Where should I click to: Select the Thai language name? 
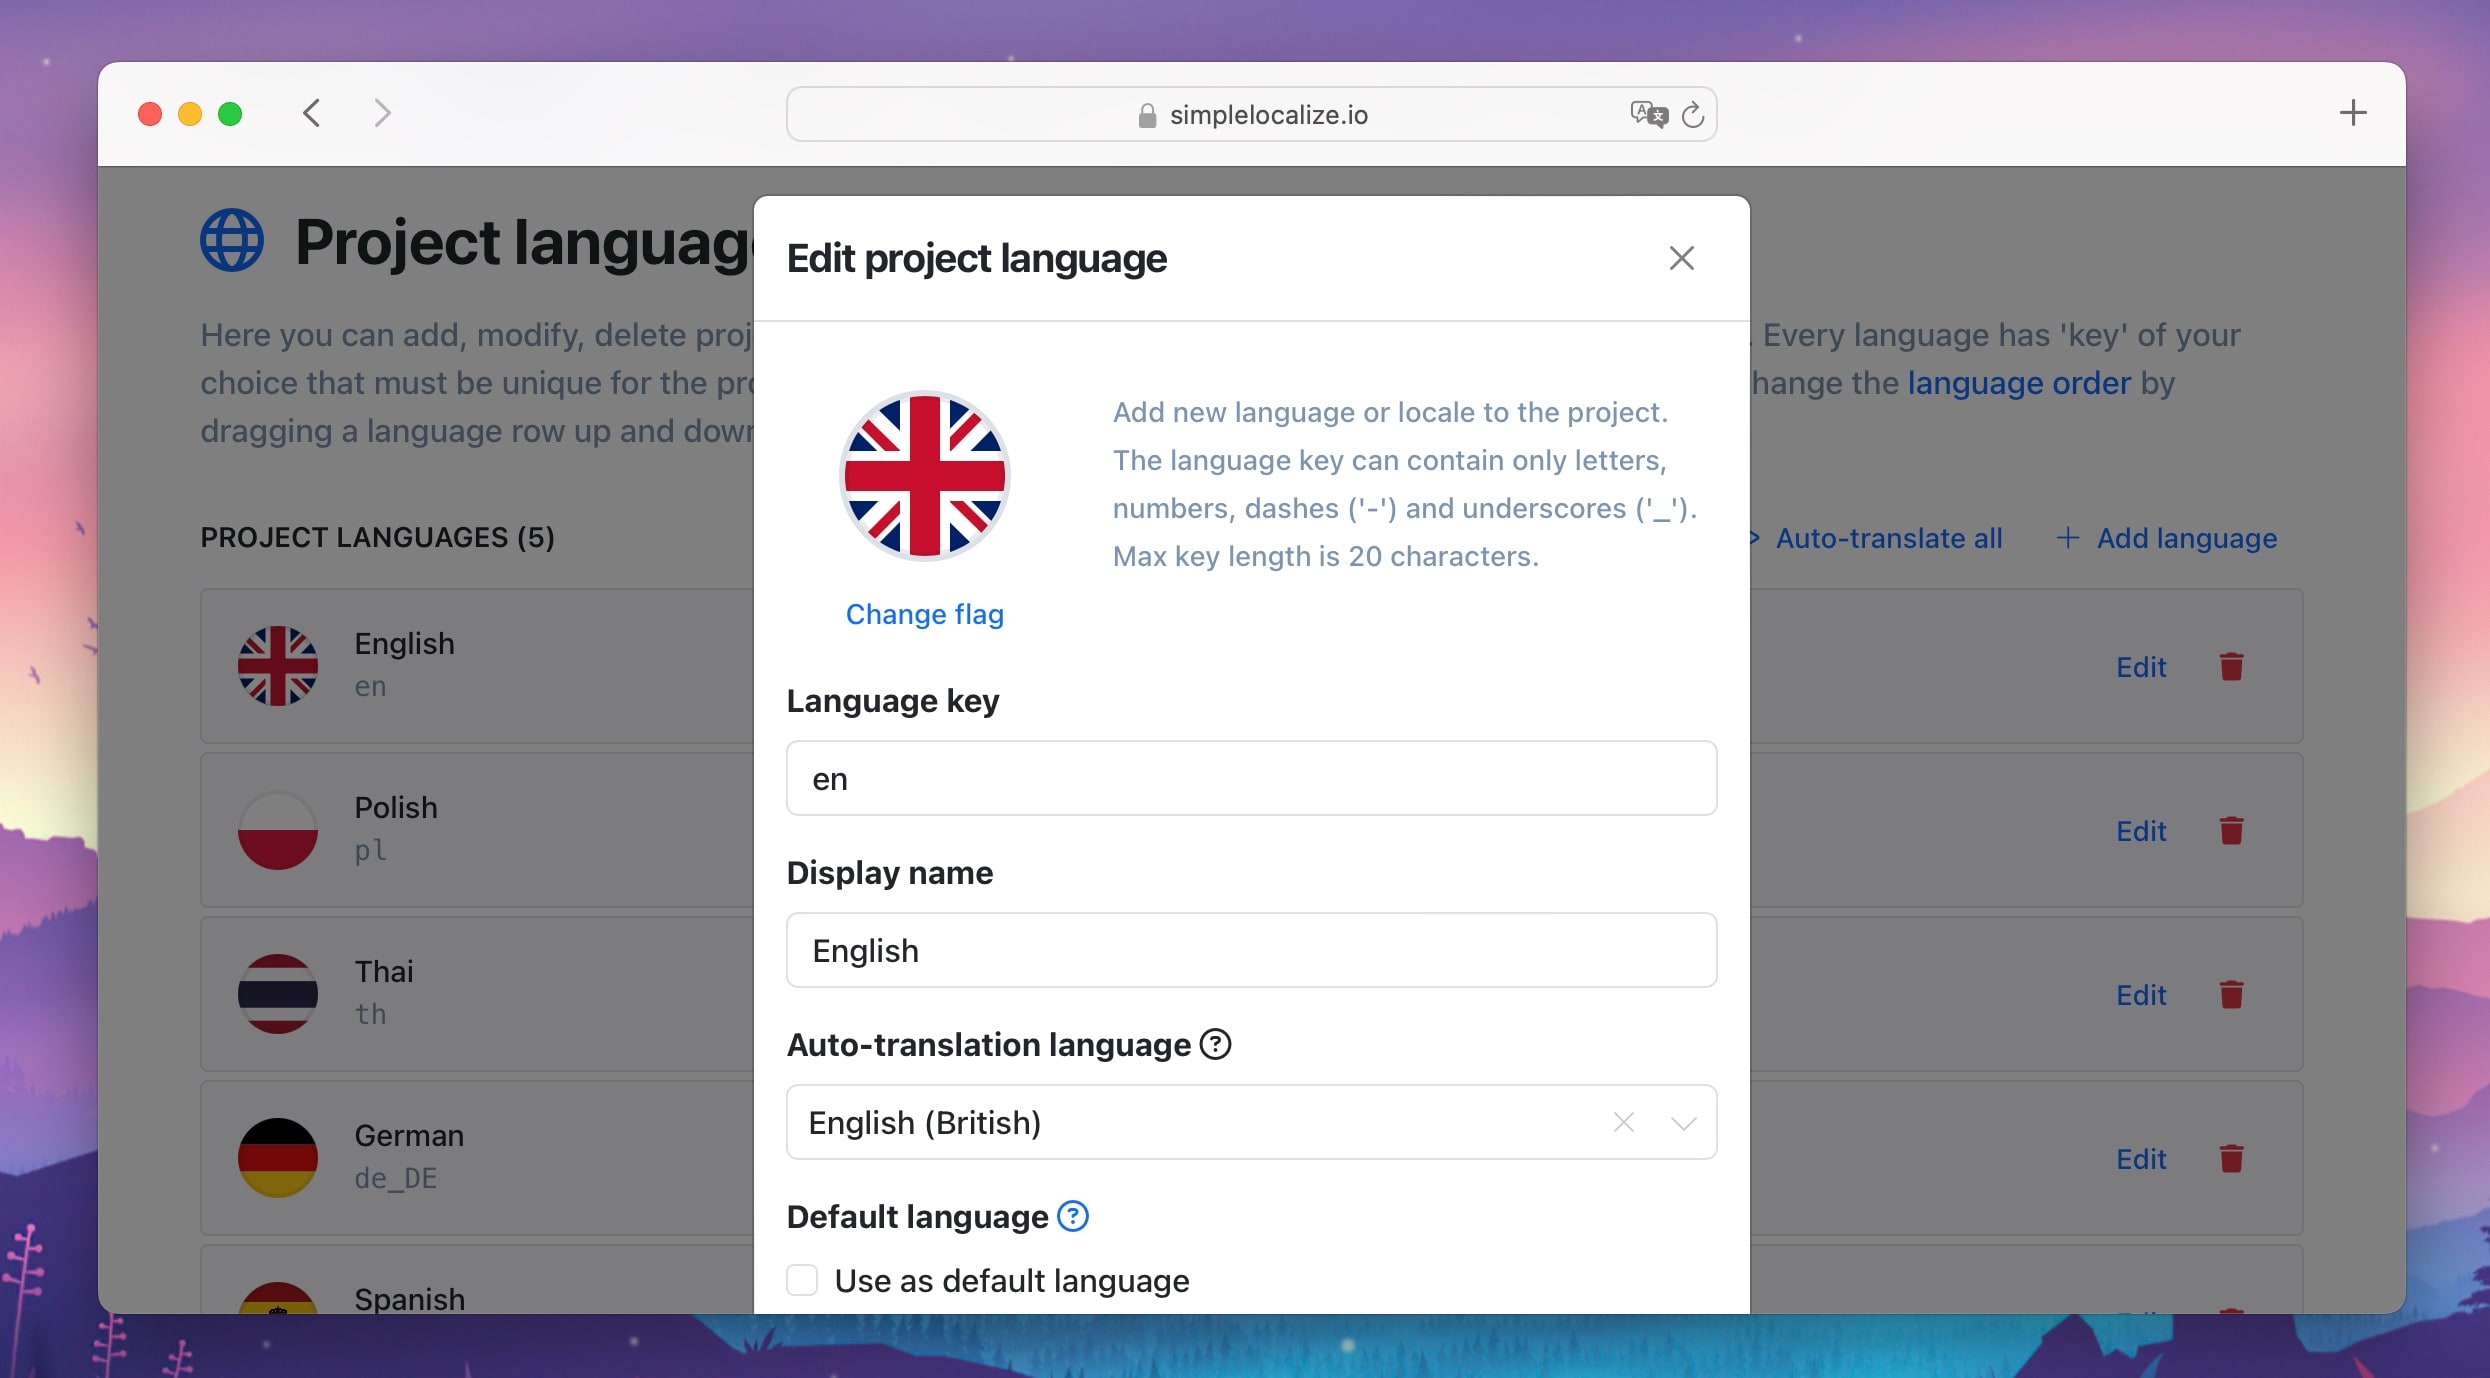384,971
